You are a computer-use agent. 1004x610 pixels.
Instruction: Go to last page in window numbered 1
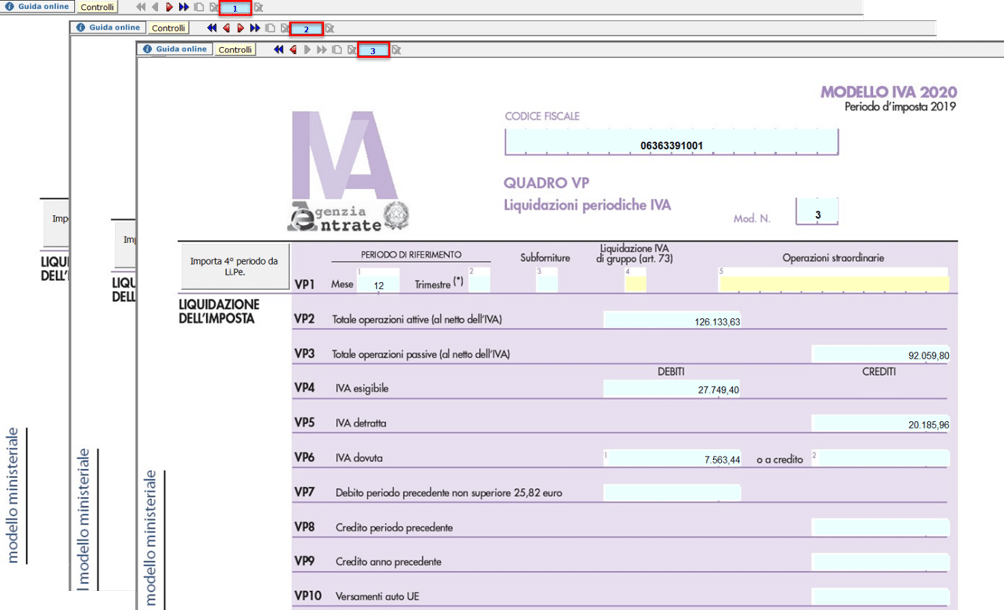click(184, 7)
